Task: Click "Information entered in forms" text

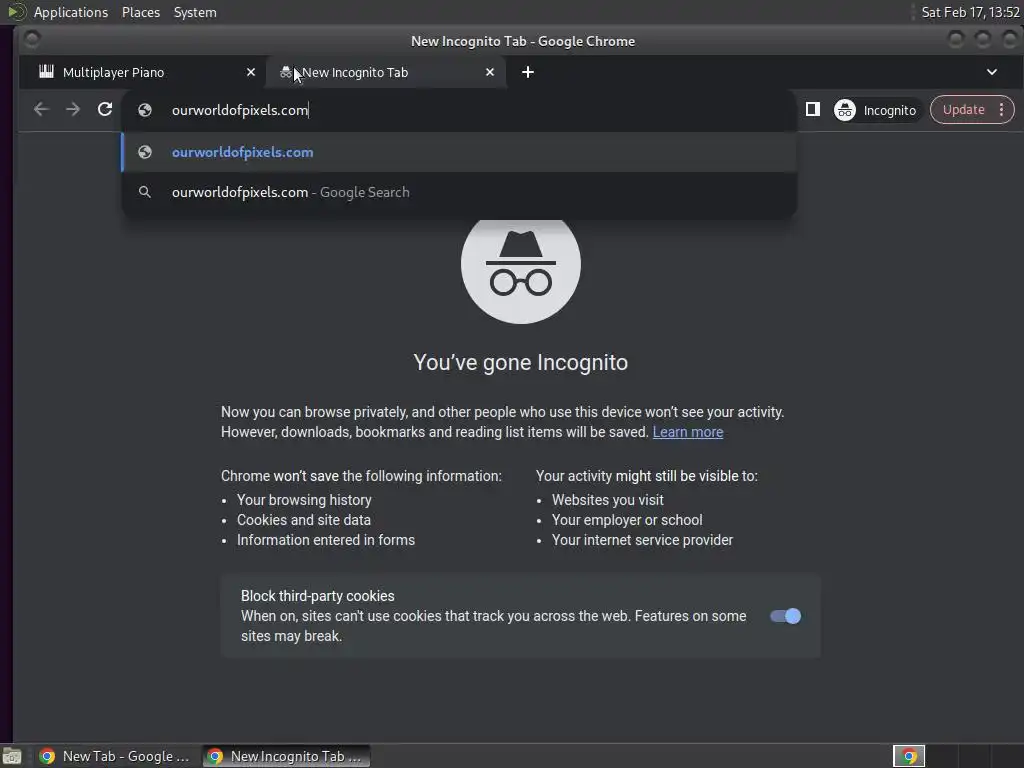Action: click(x=326, y=540)
